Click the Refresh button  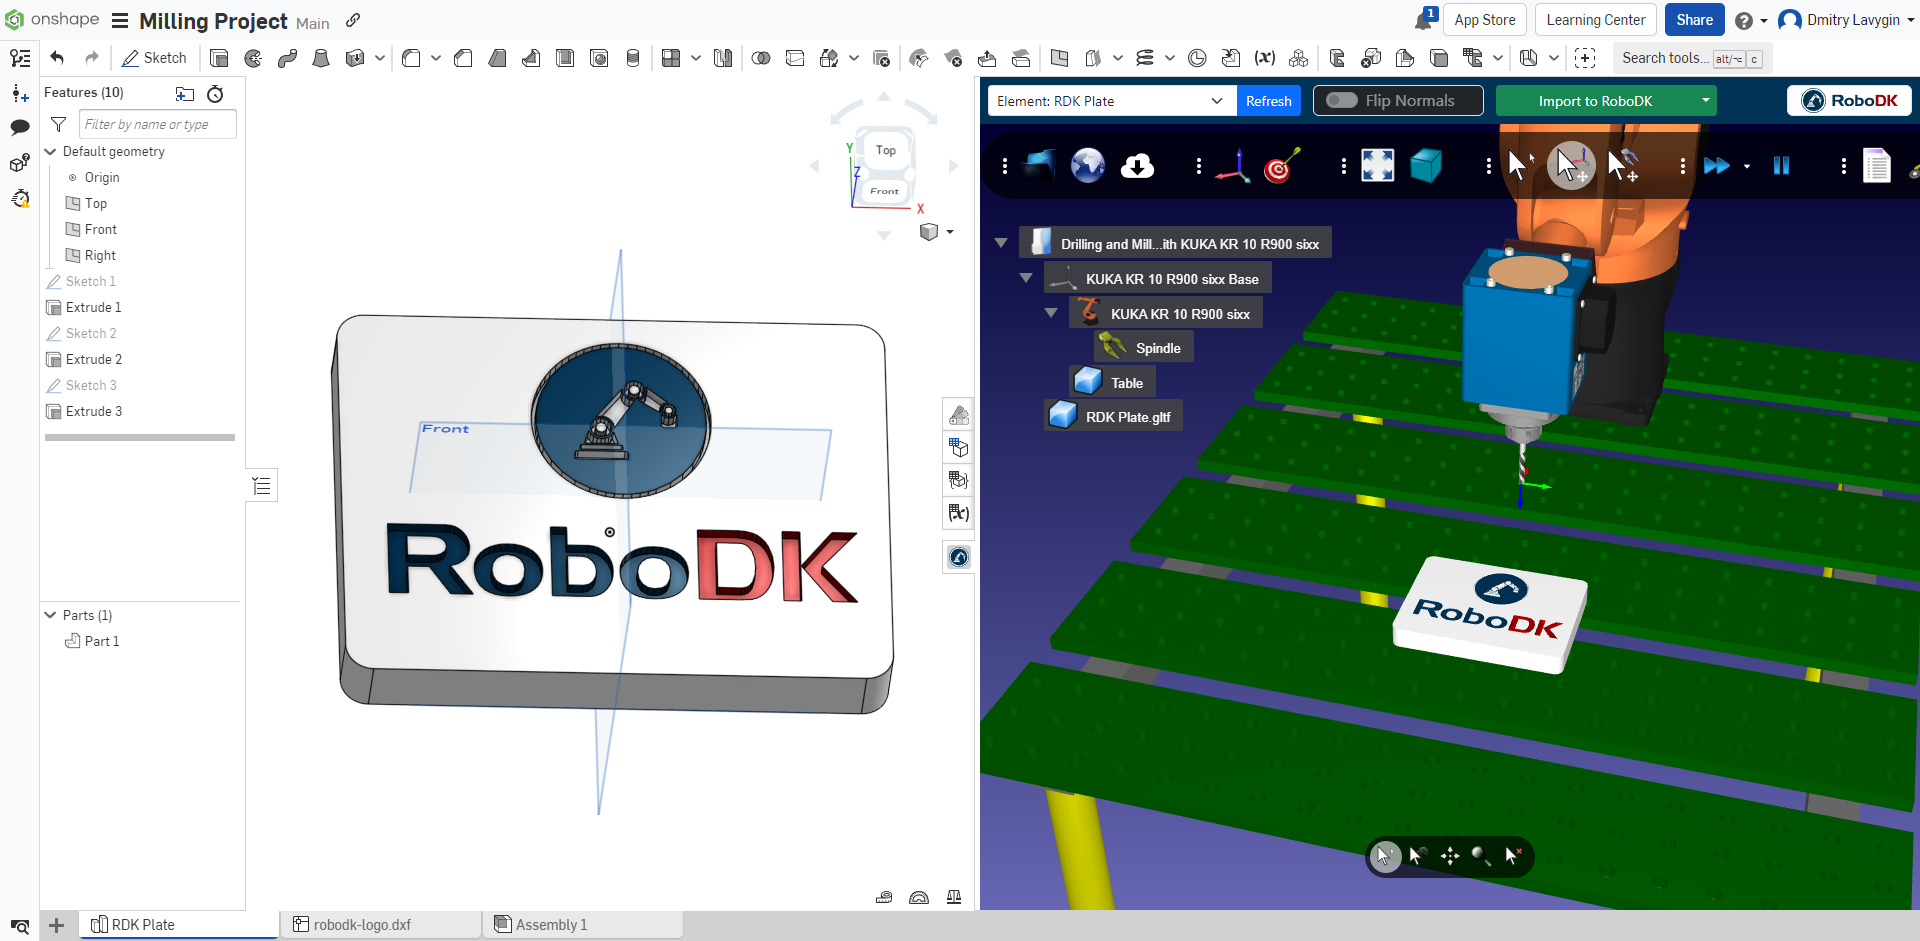point(1268,100)
